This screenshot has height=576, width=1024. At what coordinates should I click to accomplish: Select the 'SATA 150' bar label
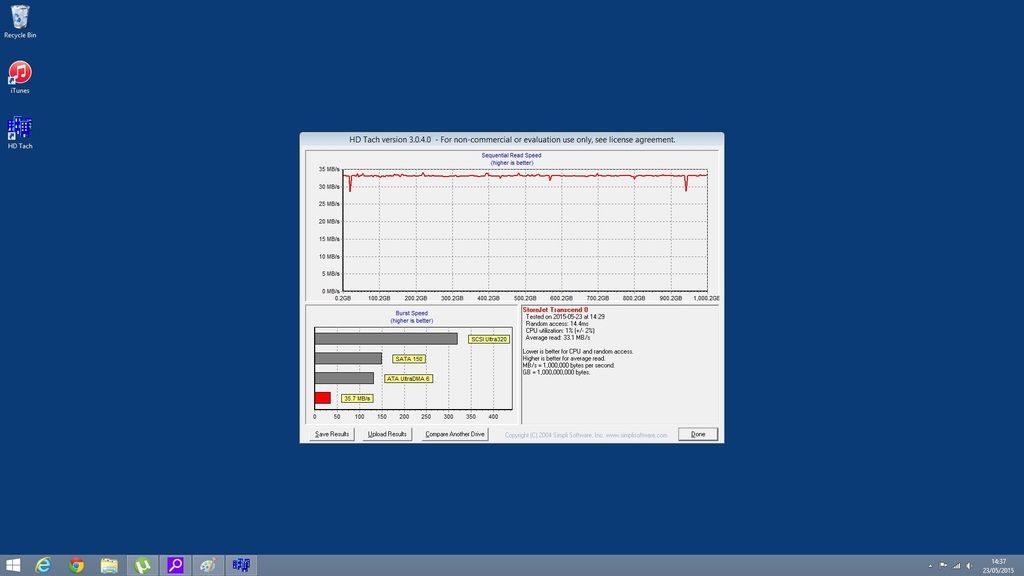[409, 359]
